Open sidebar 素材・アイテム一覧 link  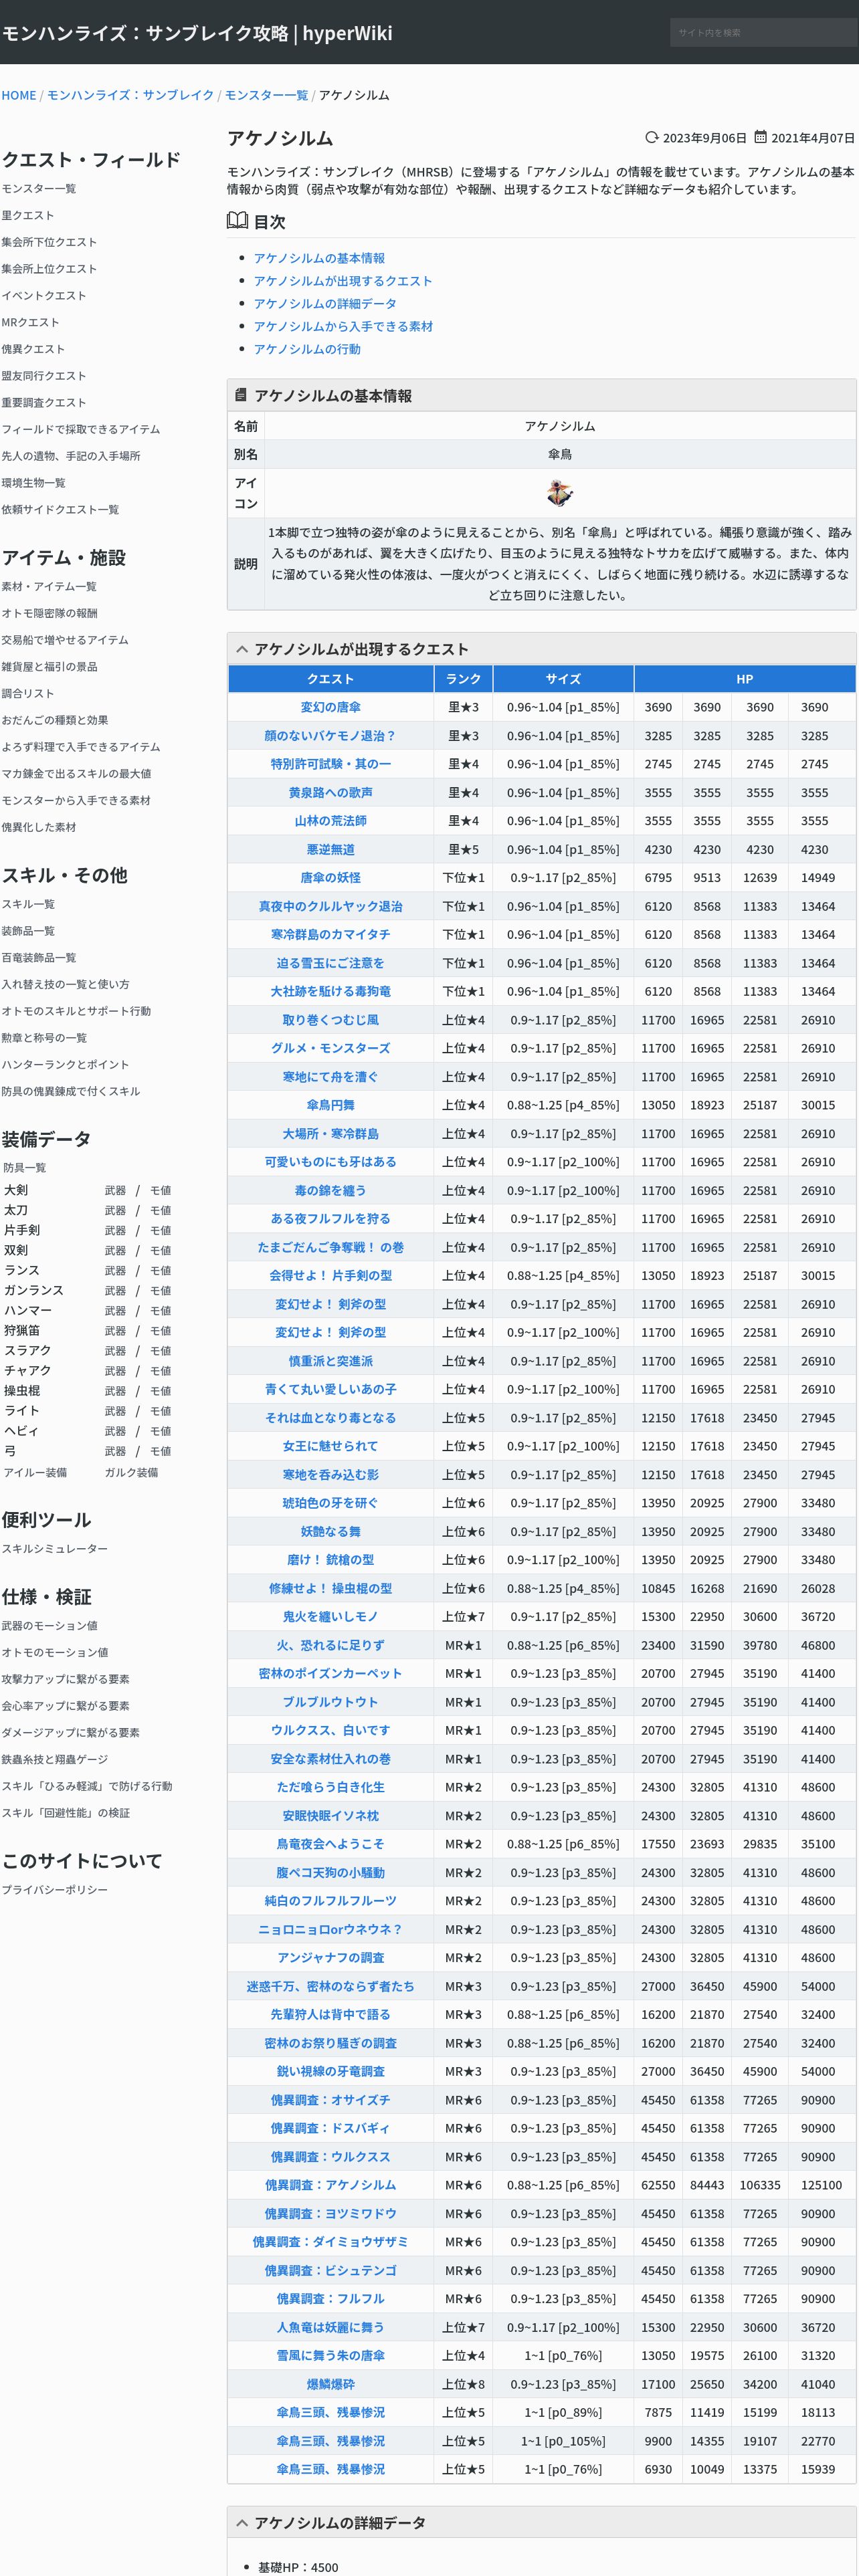49,586
